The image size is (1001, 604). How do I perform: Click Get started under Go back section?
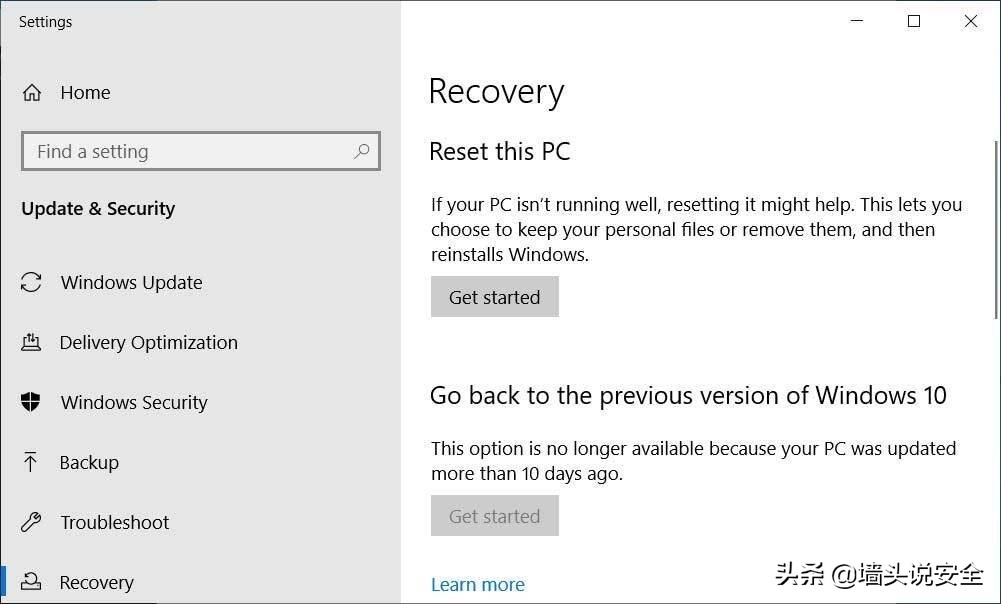[494, 516]
